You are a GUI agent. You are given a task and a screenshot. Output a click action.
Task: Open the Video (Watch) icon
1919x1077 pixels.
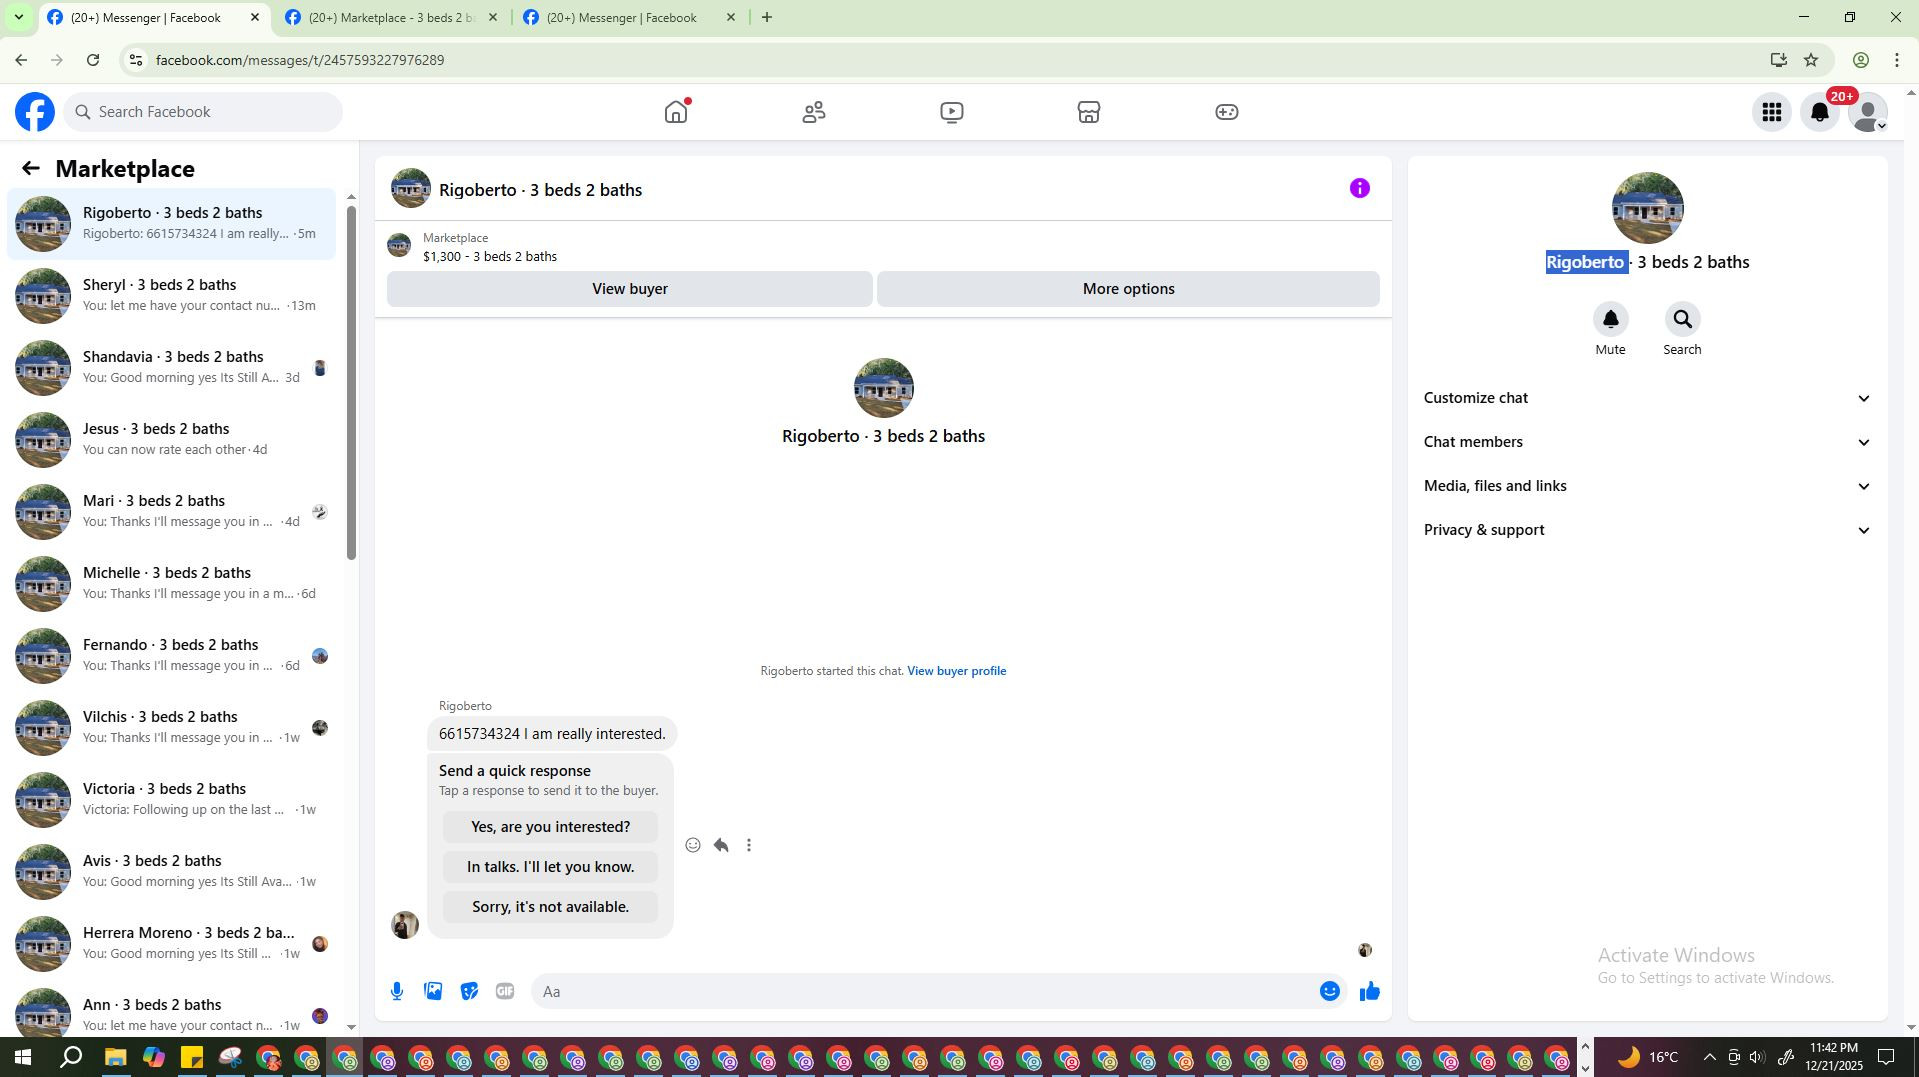[952, 112]
